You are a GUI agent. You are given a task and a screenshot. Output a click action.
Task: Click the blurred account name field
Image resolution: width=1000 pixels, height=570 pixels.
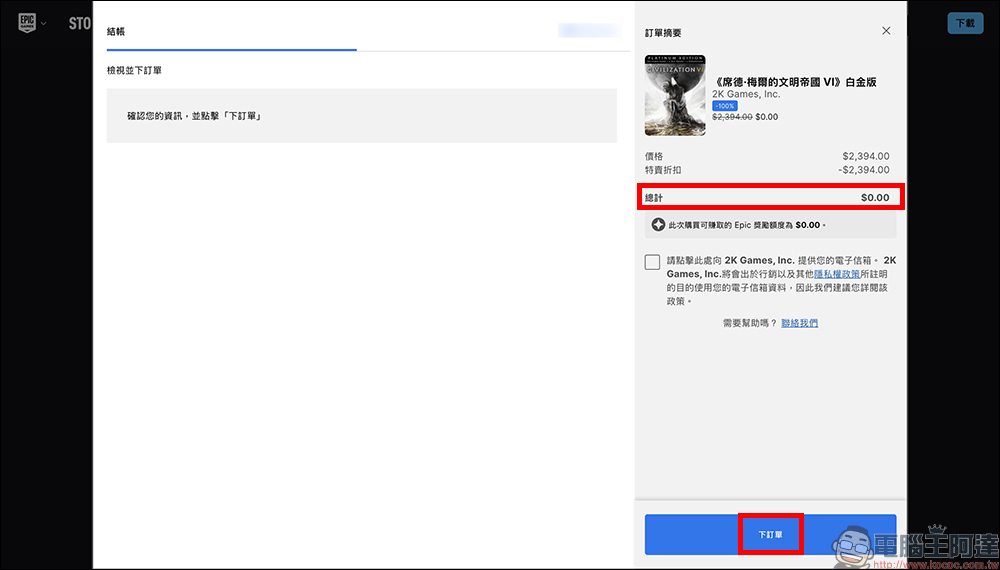589,31
